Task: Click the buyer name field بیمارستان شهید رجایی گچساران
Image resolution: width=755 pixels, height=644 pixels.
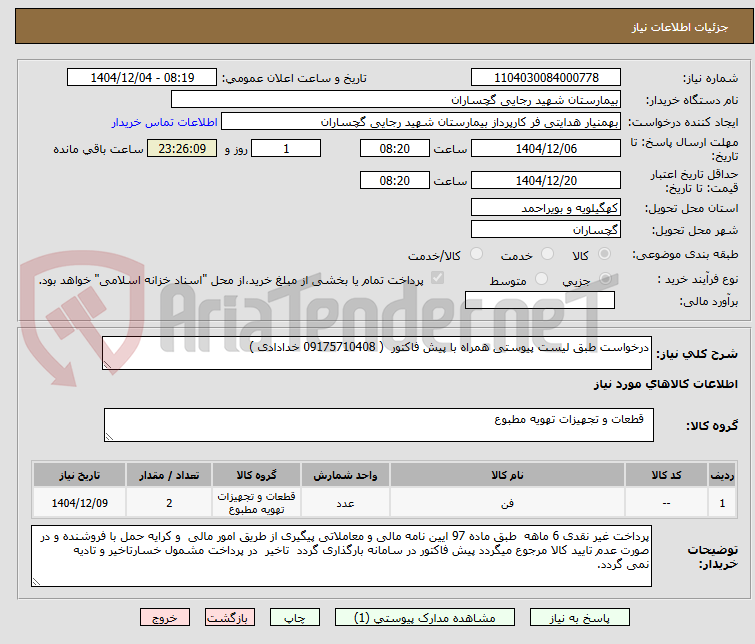Action: point(396,100)
